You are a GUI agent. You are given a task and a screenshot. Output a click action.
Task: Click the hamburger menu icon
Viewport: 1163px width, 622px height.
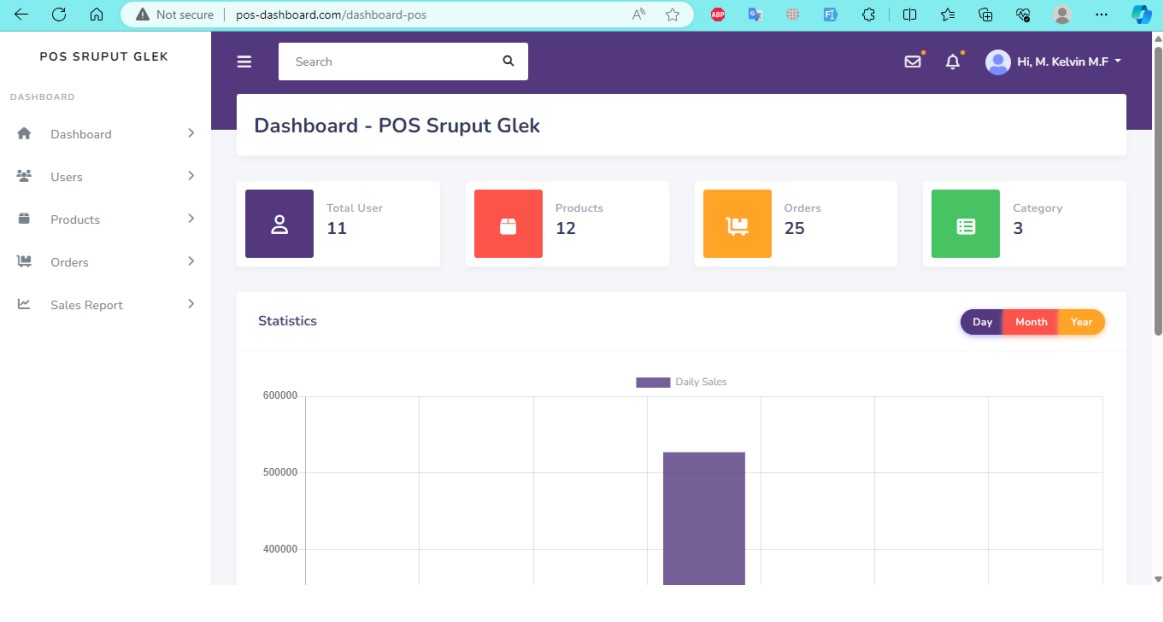(x=244, y=62)
